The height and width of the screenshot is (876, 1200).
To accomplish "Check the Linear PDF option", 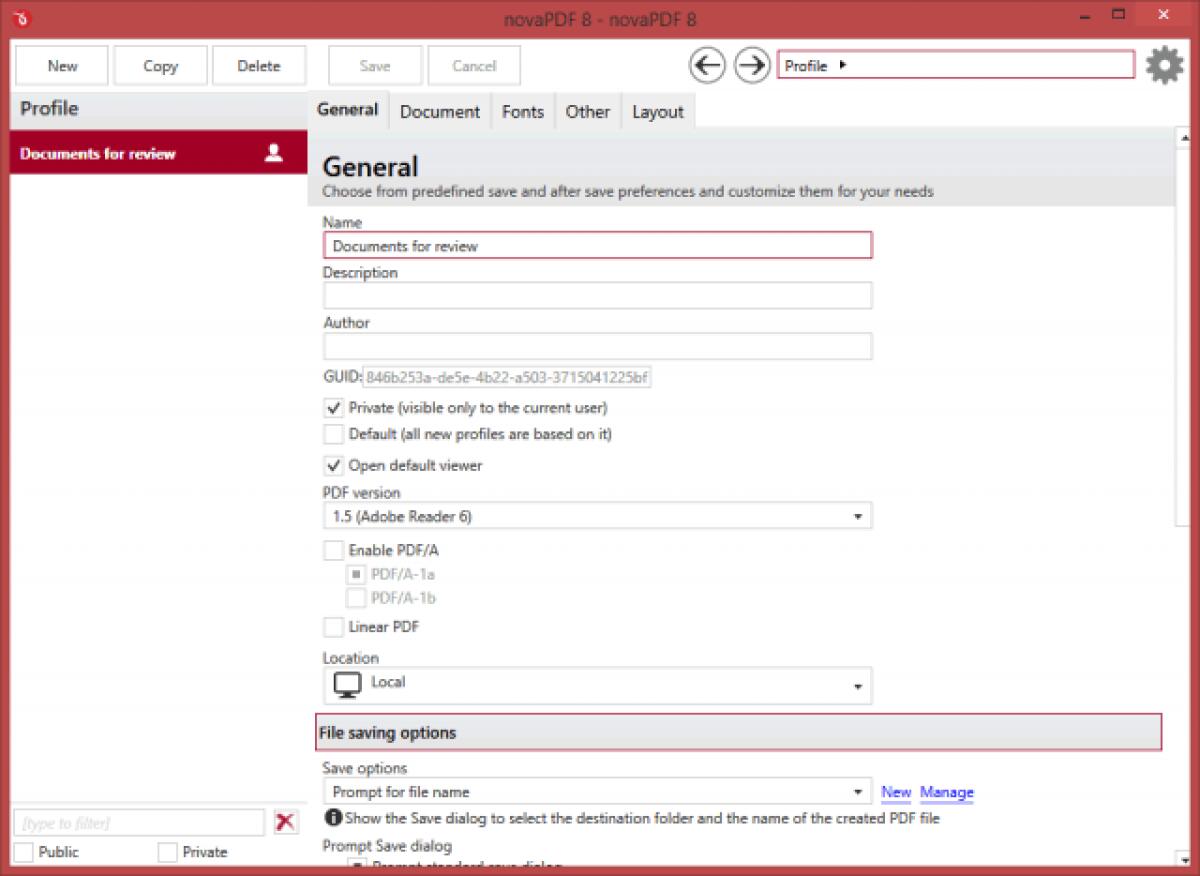I will (333, 627).
